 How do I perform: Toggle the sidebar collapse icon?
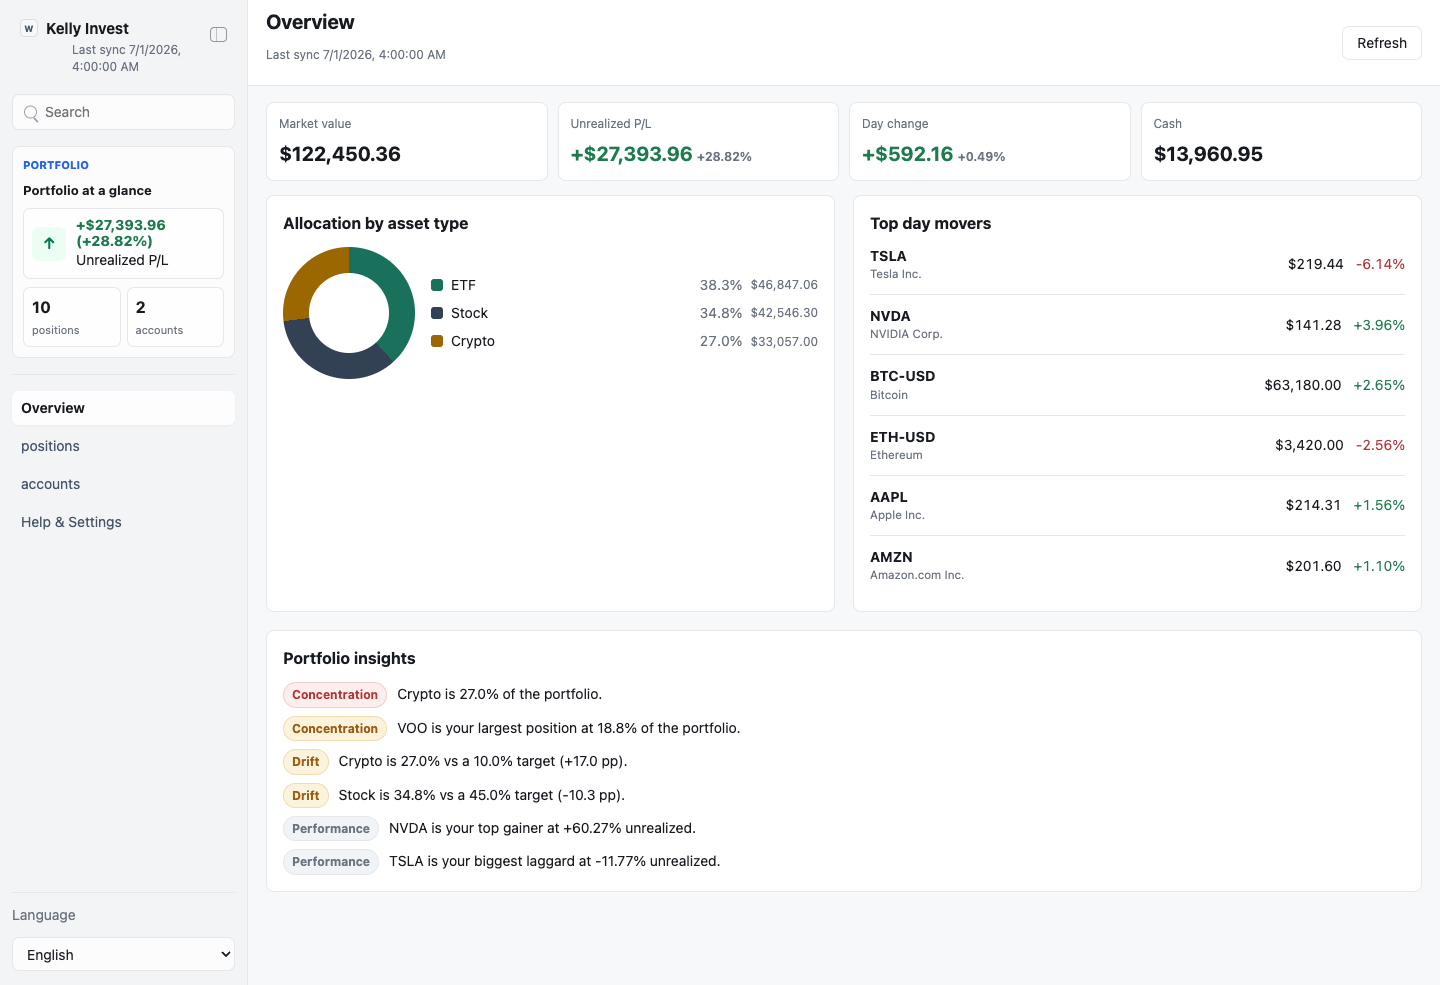(x=219, y=35)
